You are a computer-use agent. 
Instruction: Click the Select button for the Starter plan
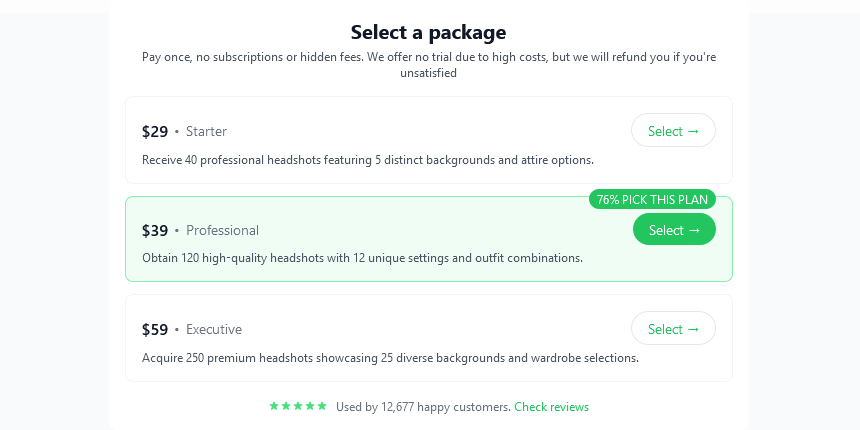673,131
